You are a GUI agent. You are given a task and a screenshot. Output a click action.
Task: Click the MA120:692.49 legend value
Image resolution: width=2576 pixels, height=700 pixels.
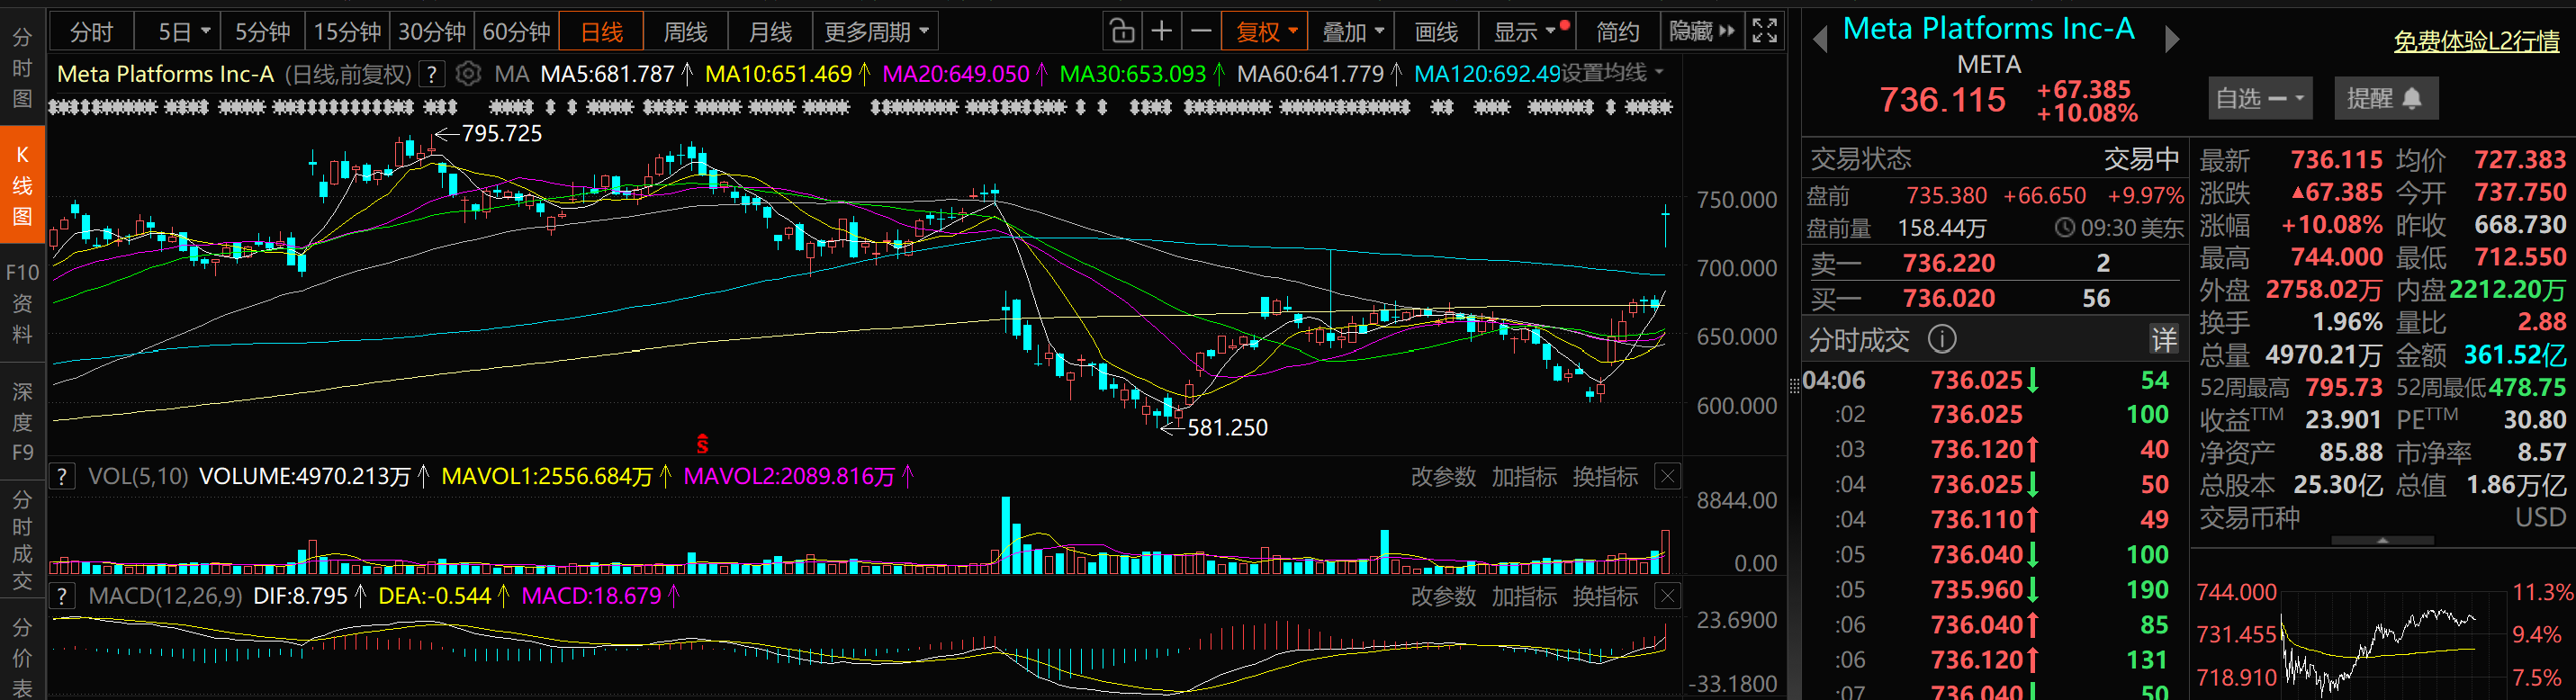(x=1487, y=74)
